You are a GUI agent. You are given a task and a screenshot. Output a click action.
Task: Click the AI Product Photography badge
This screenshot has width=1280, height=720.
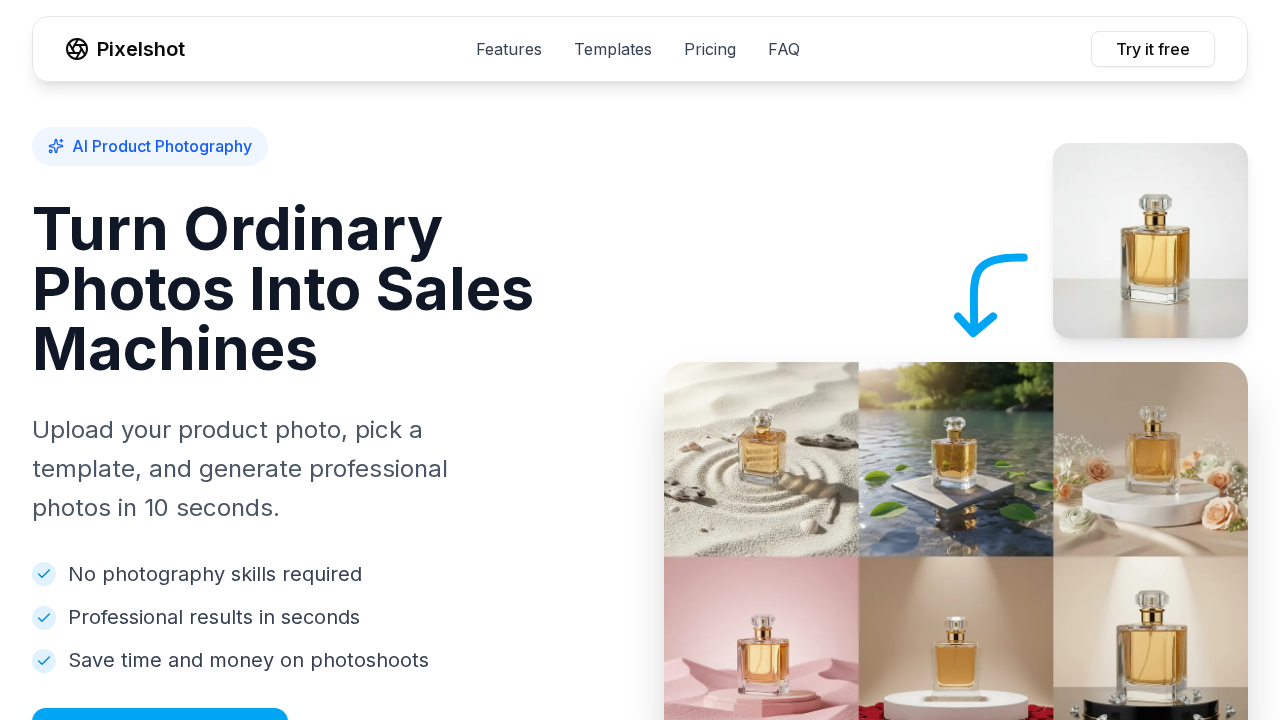point(150,146)
